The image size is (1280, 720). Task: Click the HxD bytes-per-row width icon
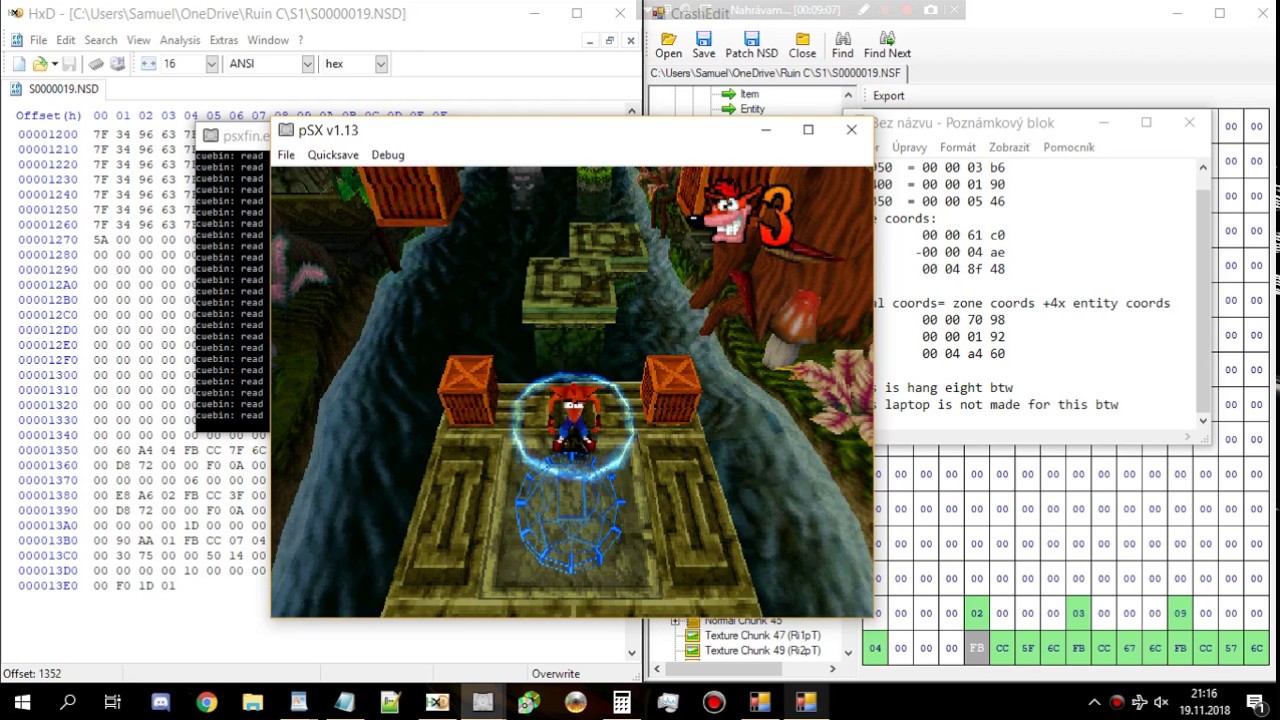[x=148, y=63]
